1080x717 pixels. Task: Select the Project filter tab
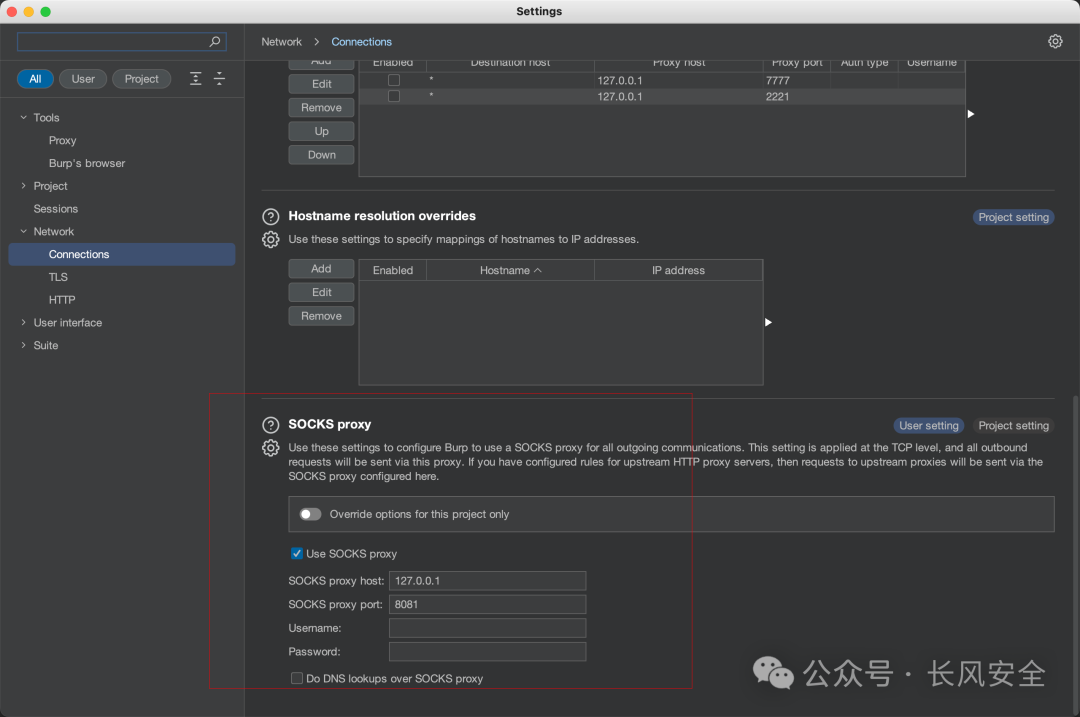click(x=141, y=79)
